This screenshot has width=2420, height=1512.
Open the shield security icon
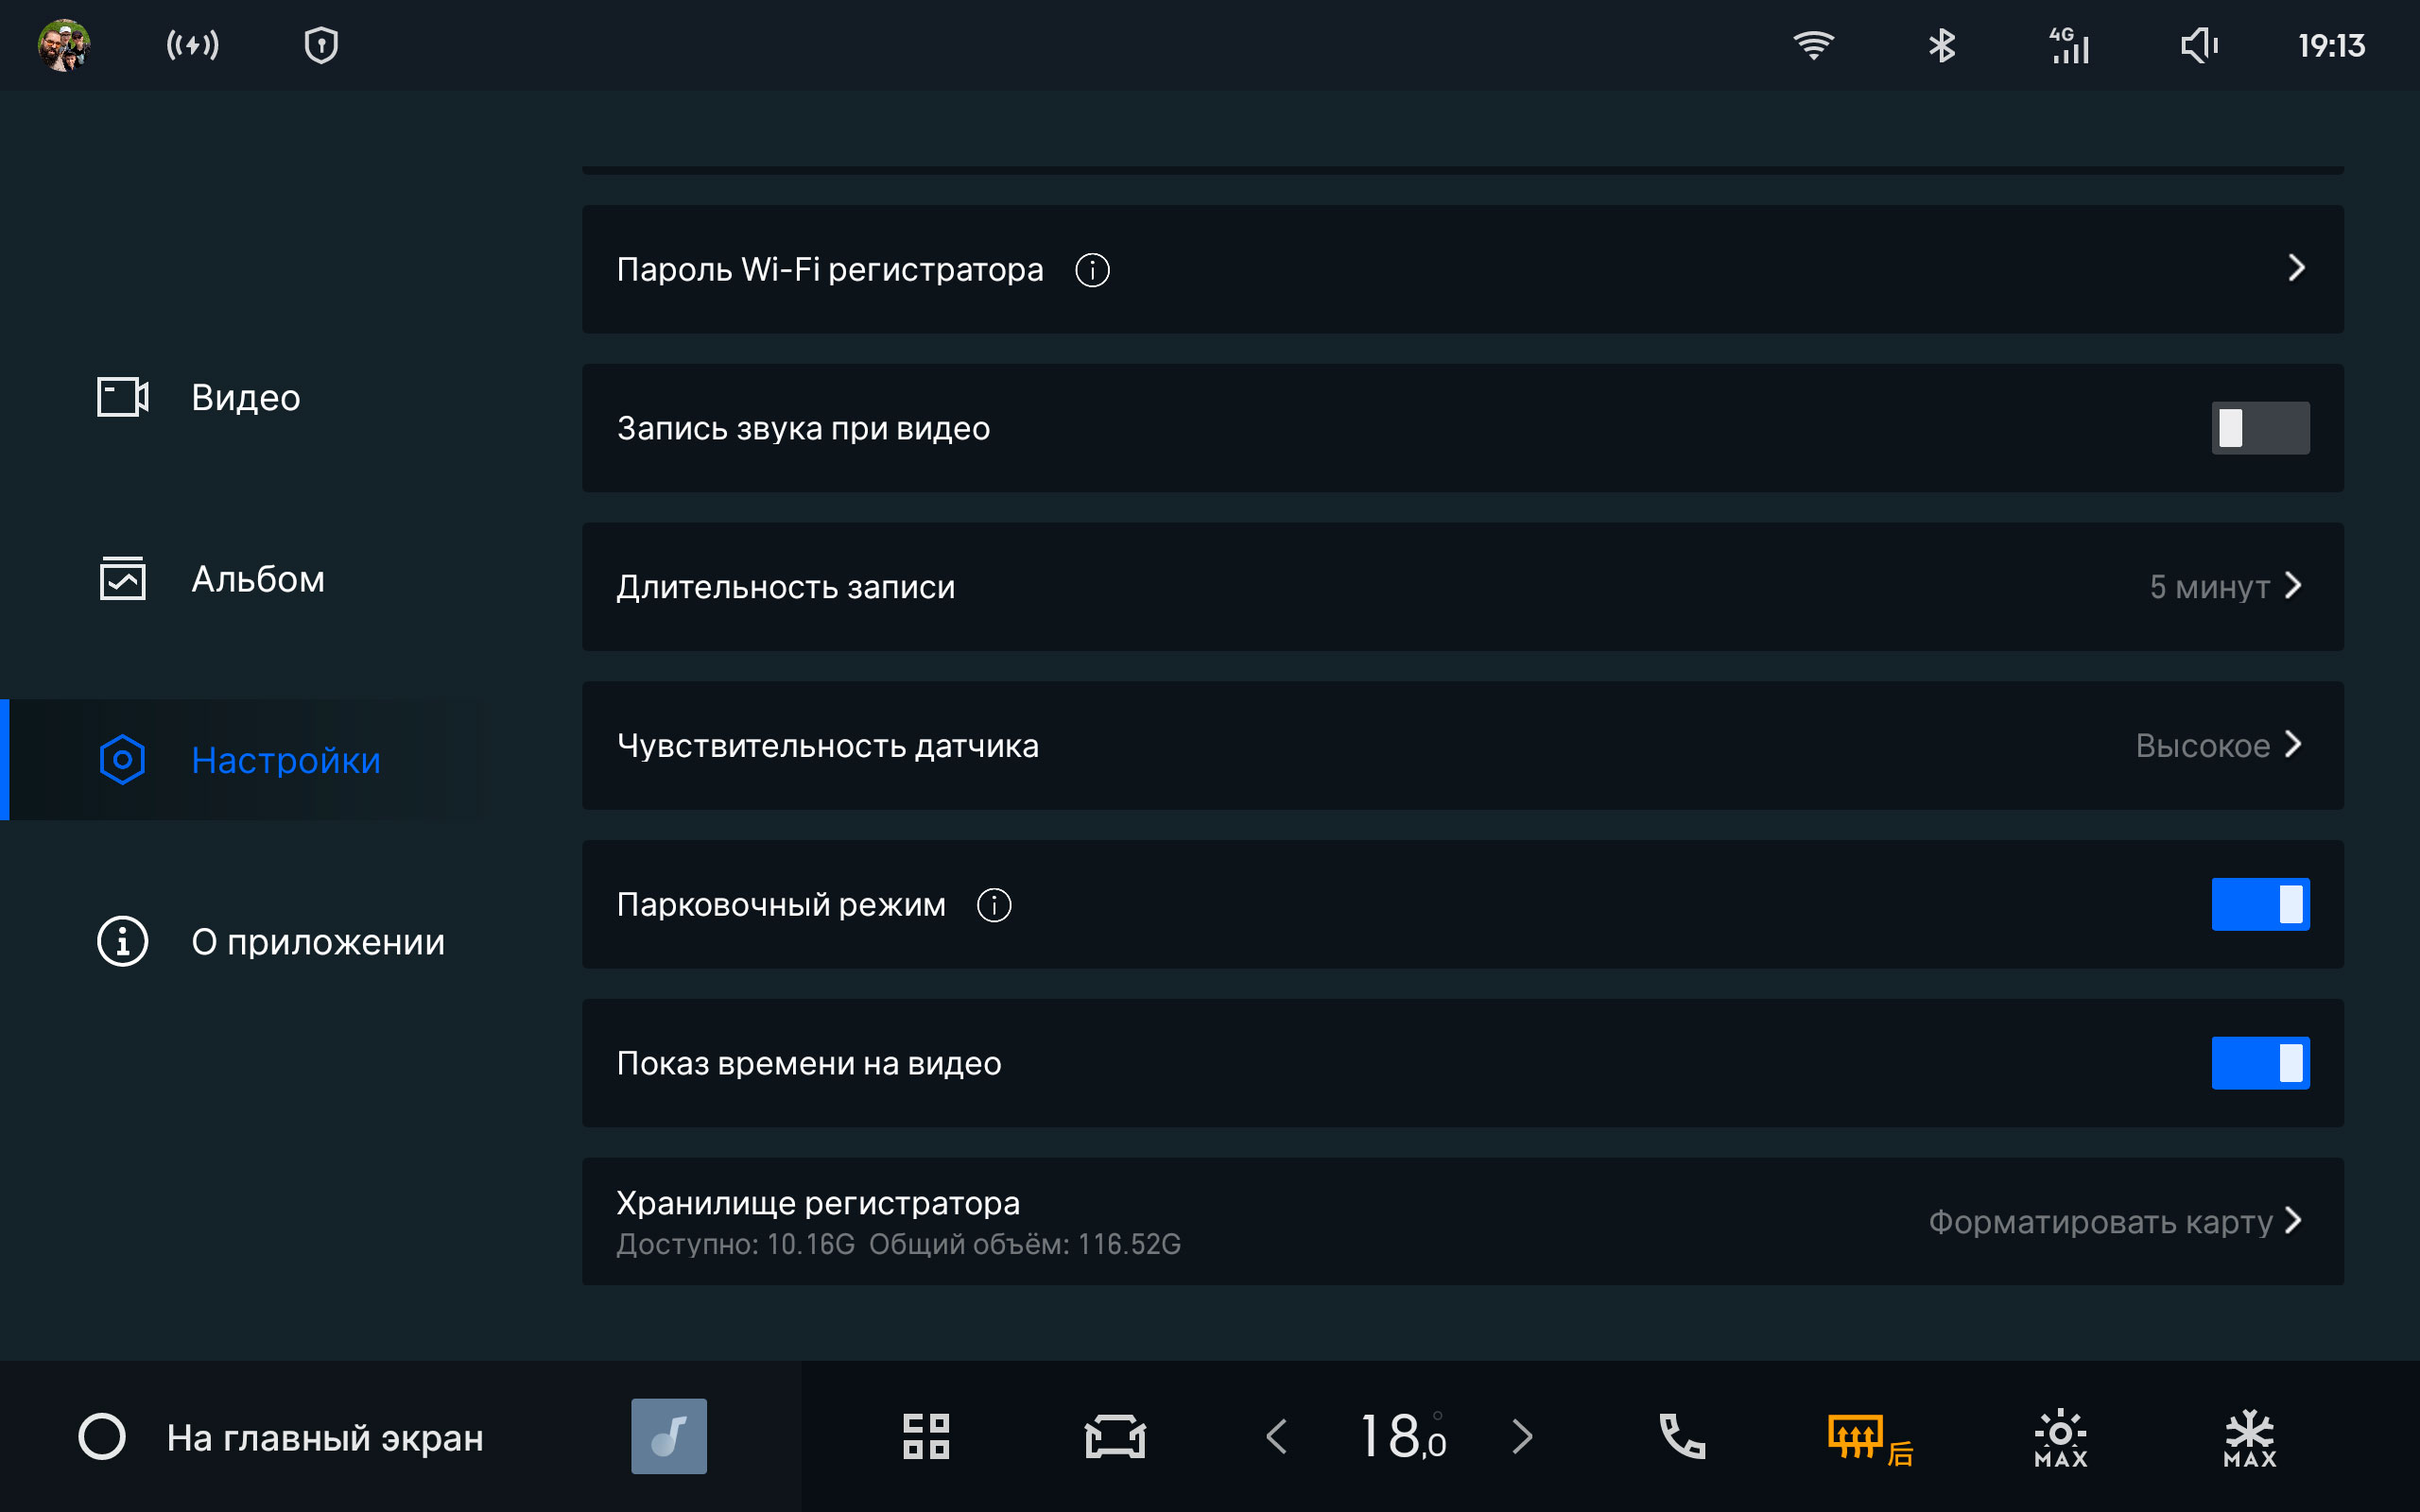321,45
